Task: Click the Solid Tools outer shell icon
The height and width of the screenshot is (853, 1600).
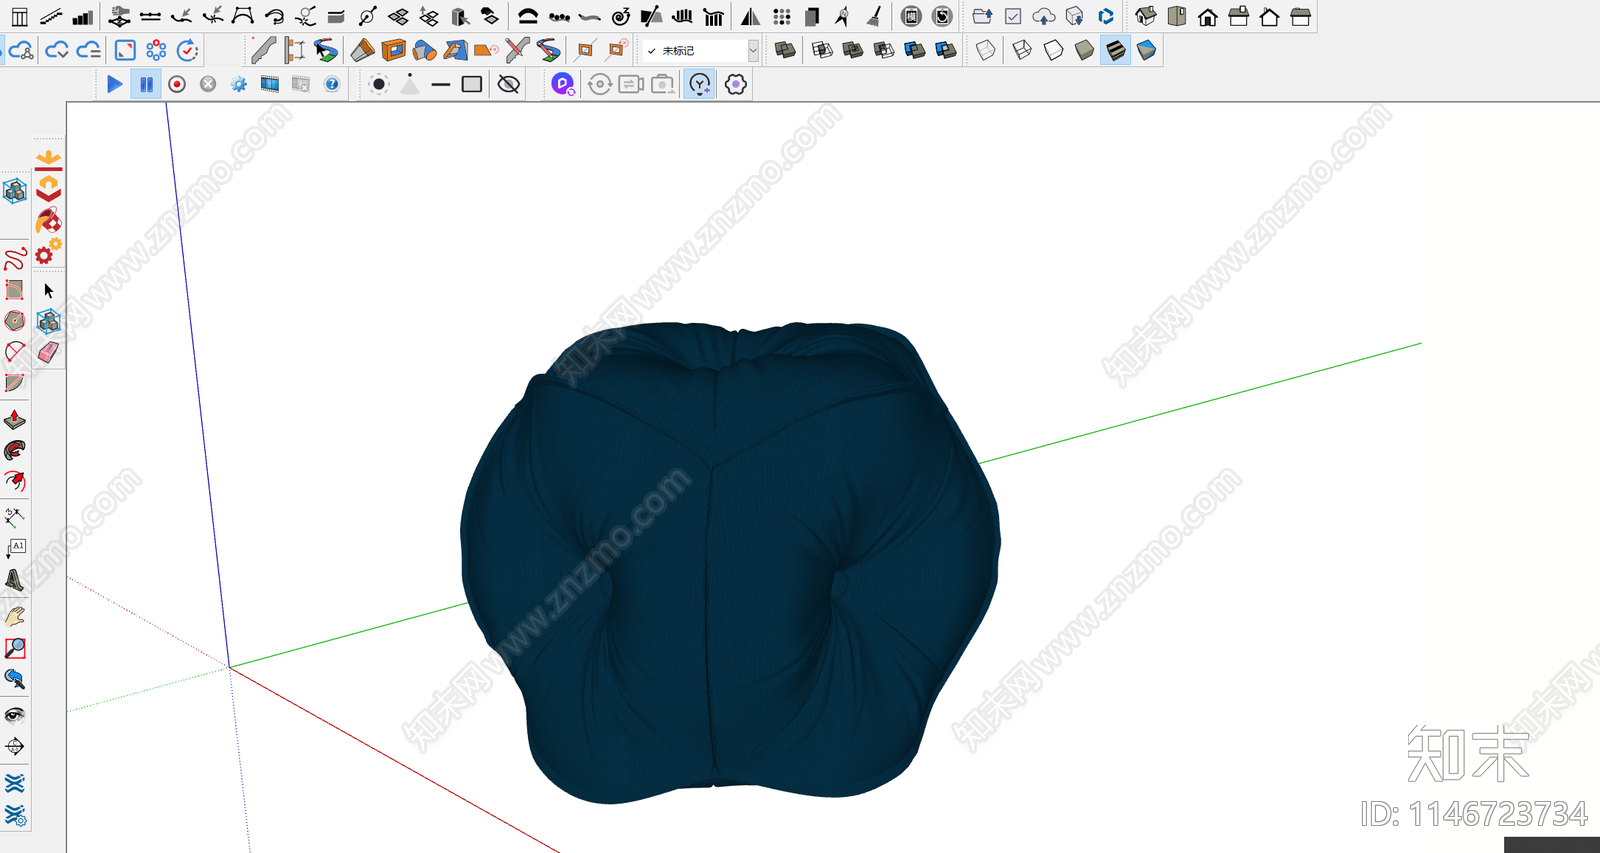Action: coord(786,50)
